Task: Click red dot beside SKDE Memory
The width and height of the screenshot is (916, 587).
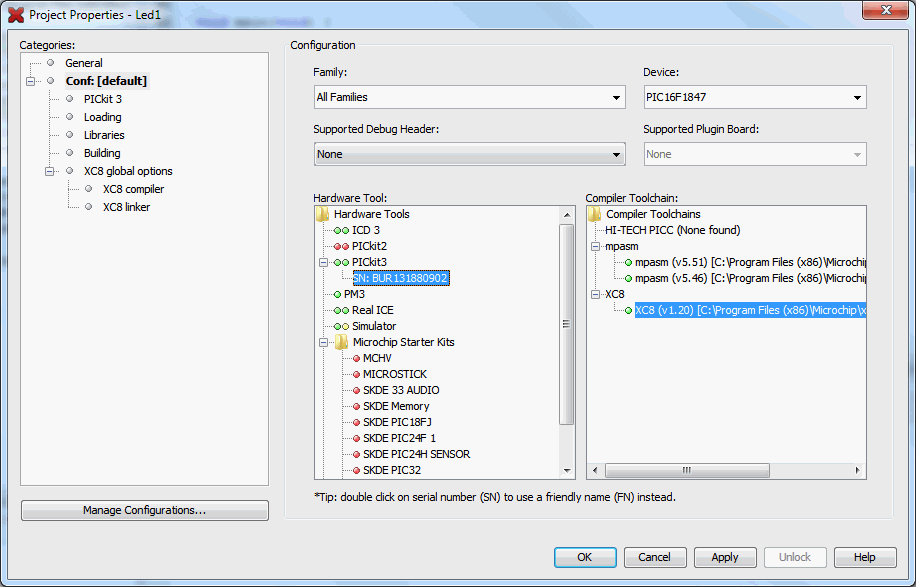Action: click(x=356, y=407)
